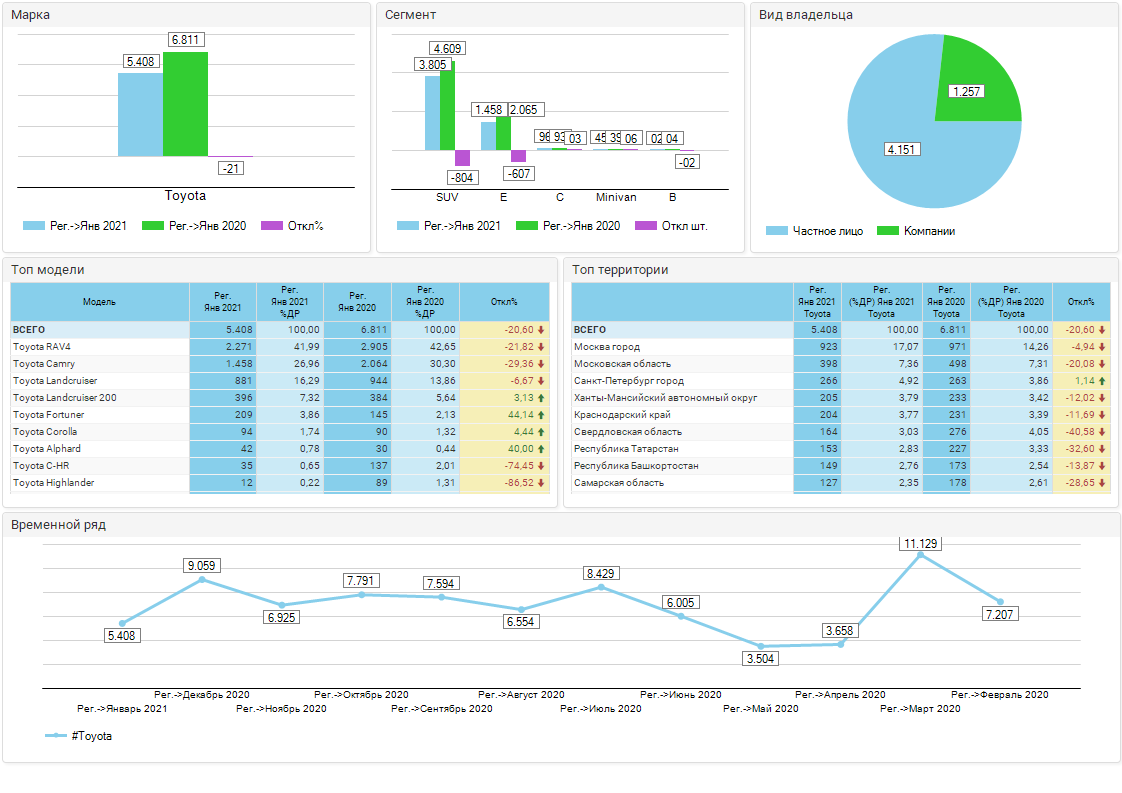Click the green up arrow in Toyota Alphard row
This screenshot has width=1122, height=793.
coord(541,449)
